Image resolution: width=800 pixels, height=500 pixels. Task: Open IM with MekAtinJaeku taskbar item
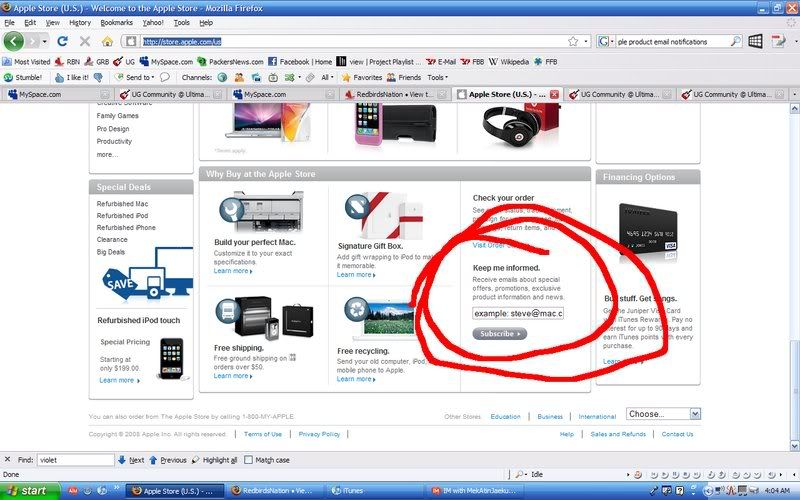point(476,491)
